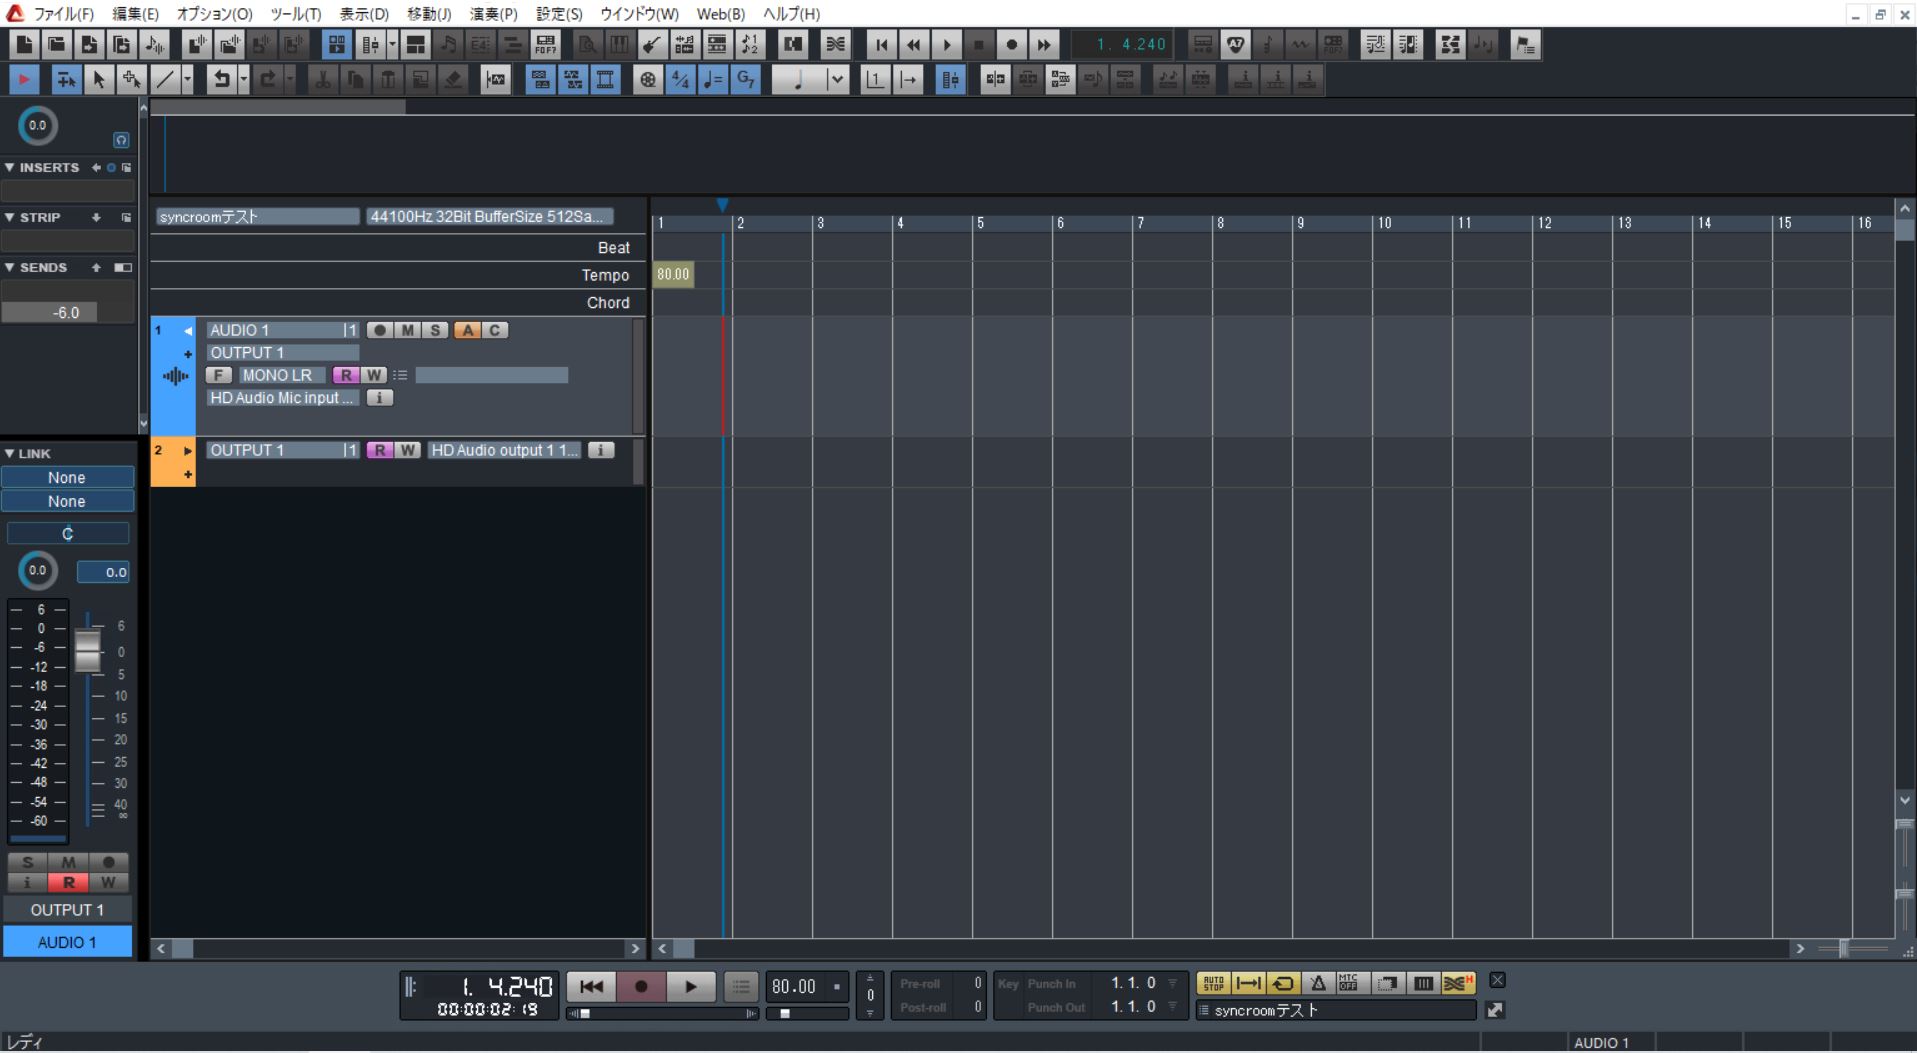This screenshot has height=1053, width=1917.
Task: Toggle the time signature 4/4 display
Action: pos(680,80)
